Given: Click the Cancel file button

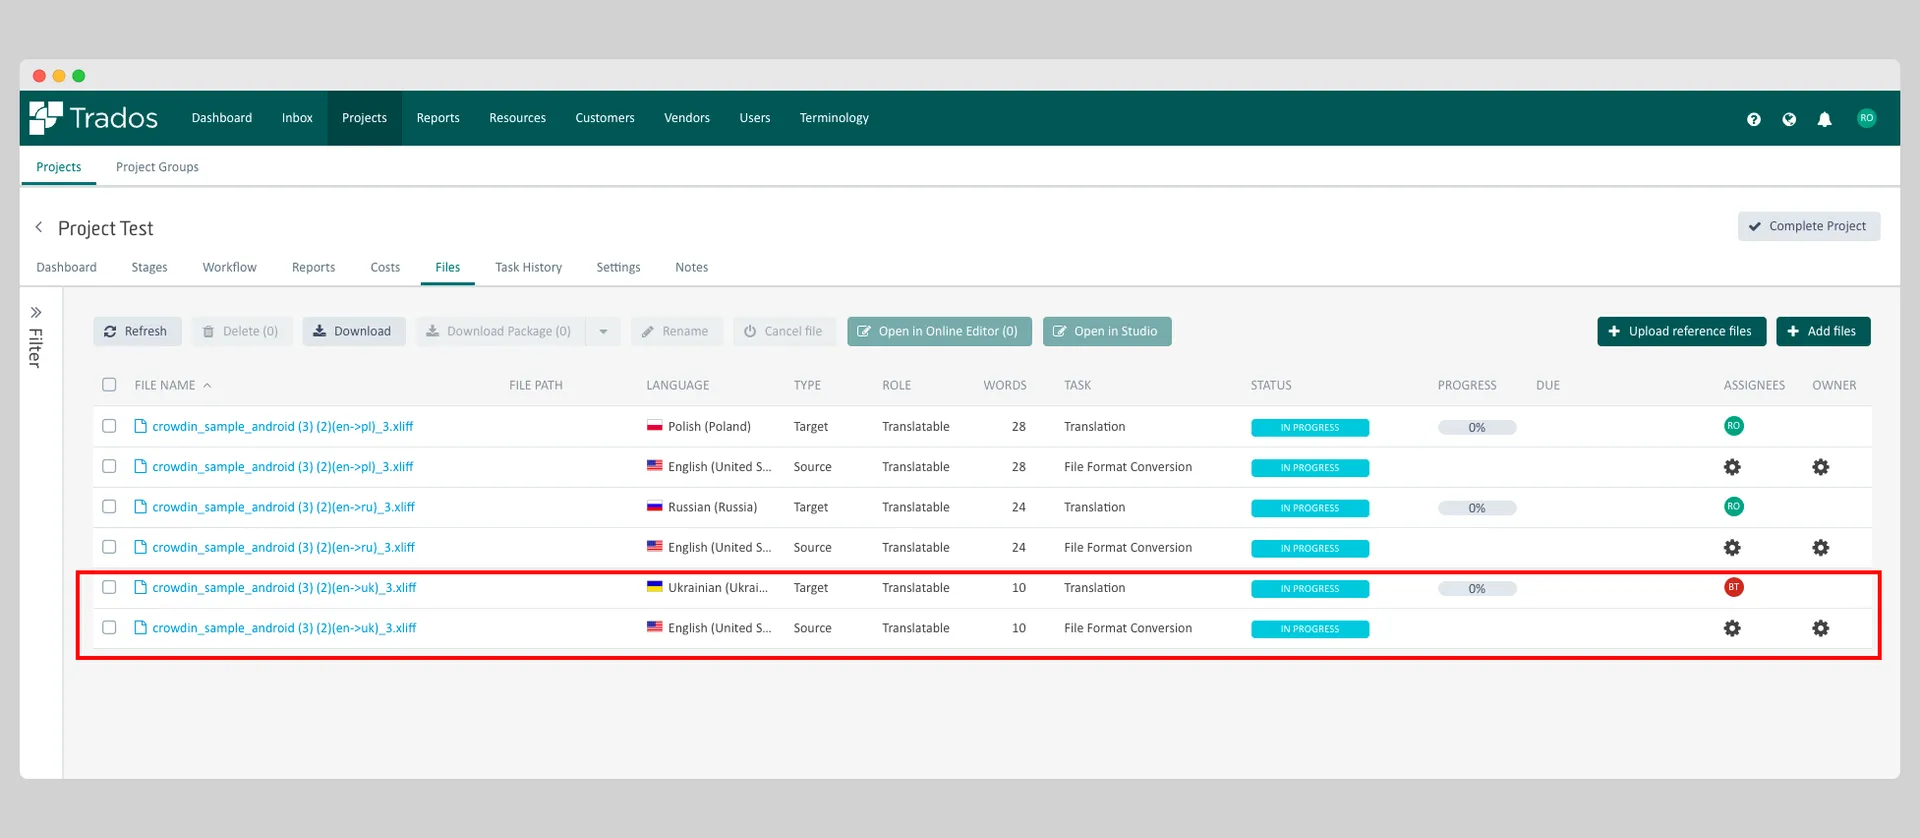Looking at the screenshot, I should tap(784, 332).
